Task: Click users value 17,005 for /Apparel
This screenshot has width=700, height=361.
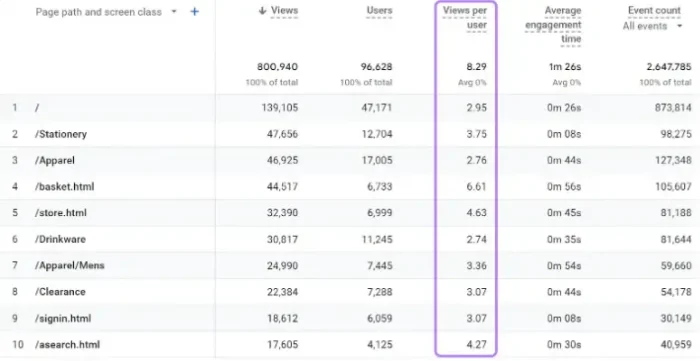Action: pyautogui.click(x=377, y=160)
